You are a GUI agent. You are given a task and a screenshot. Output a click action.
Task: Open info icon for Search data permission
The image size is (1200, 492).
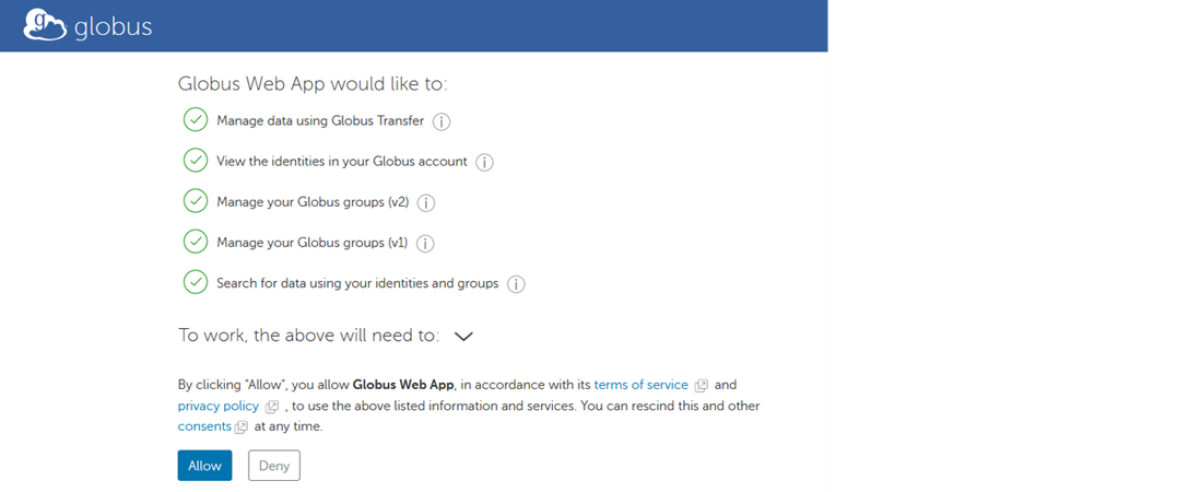(x=515, y=284)
